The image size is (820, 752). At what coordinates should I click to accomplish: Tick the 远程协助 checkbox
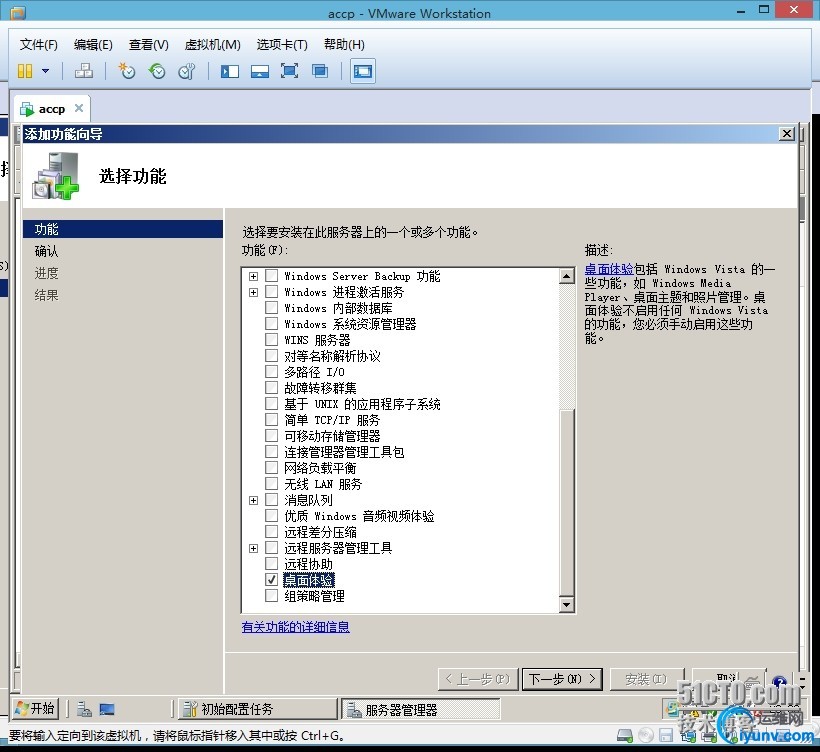coord(271,564)
